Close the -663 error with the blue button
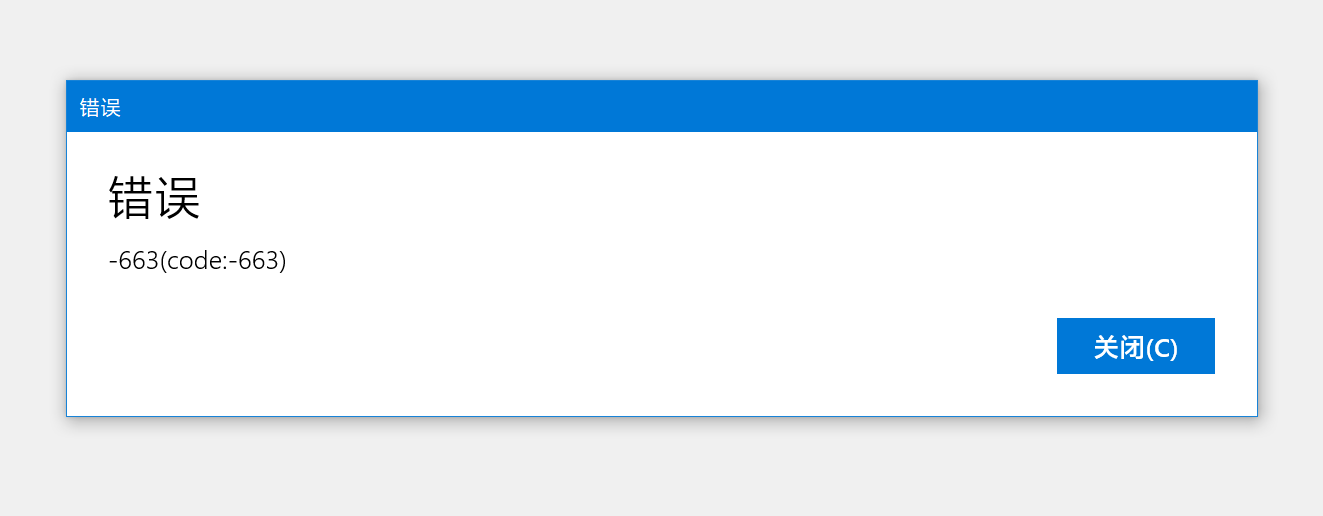 click(1135, 346)
